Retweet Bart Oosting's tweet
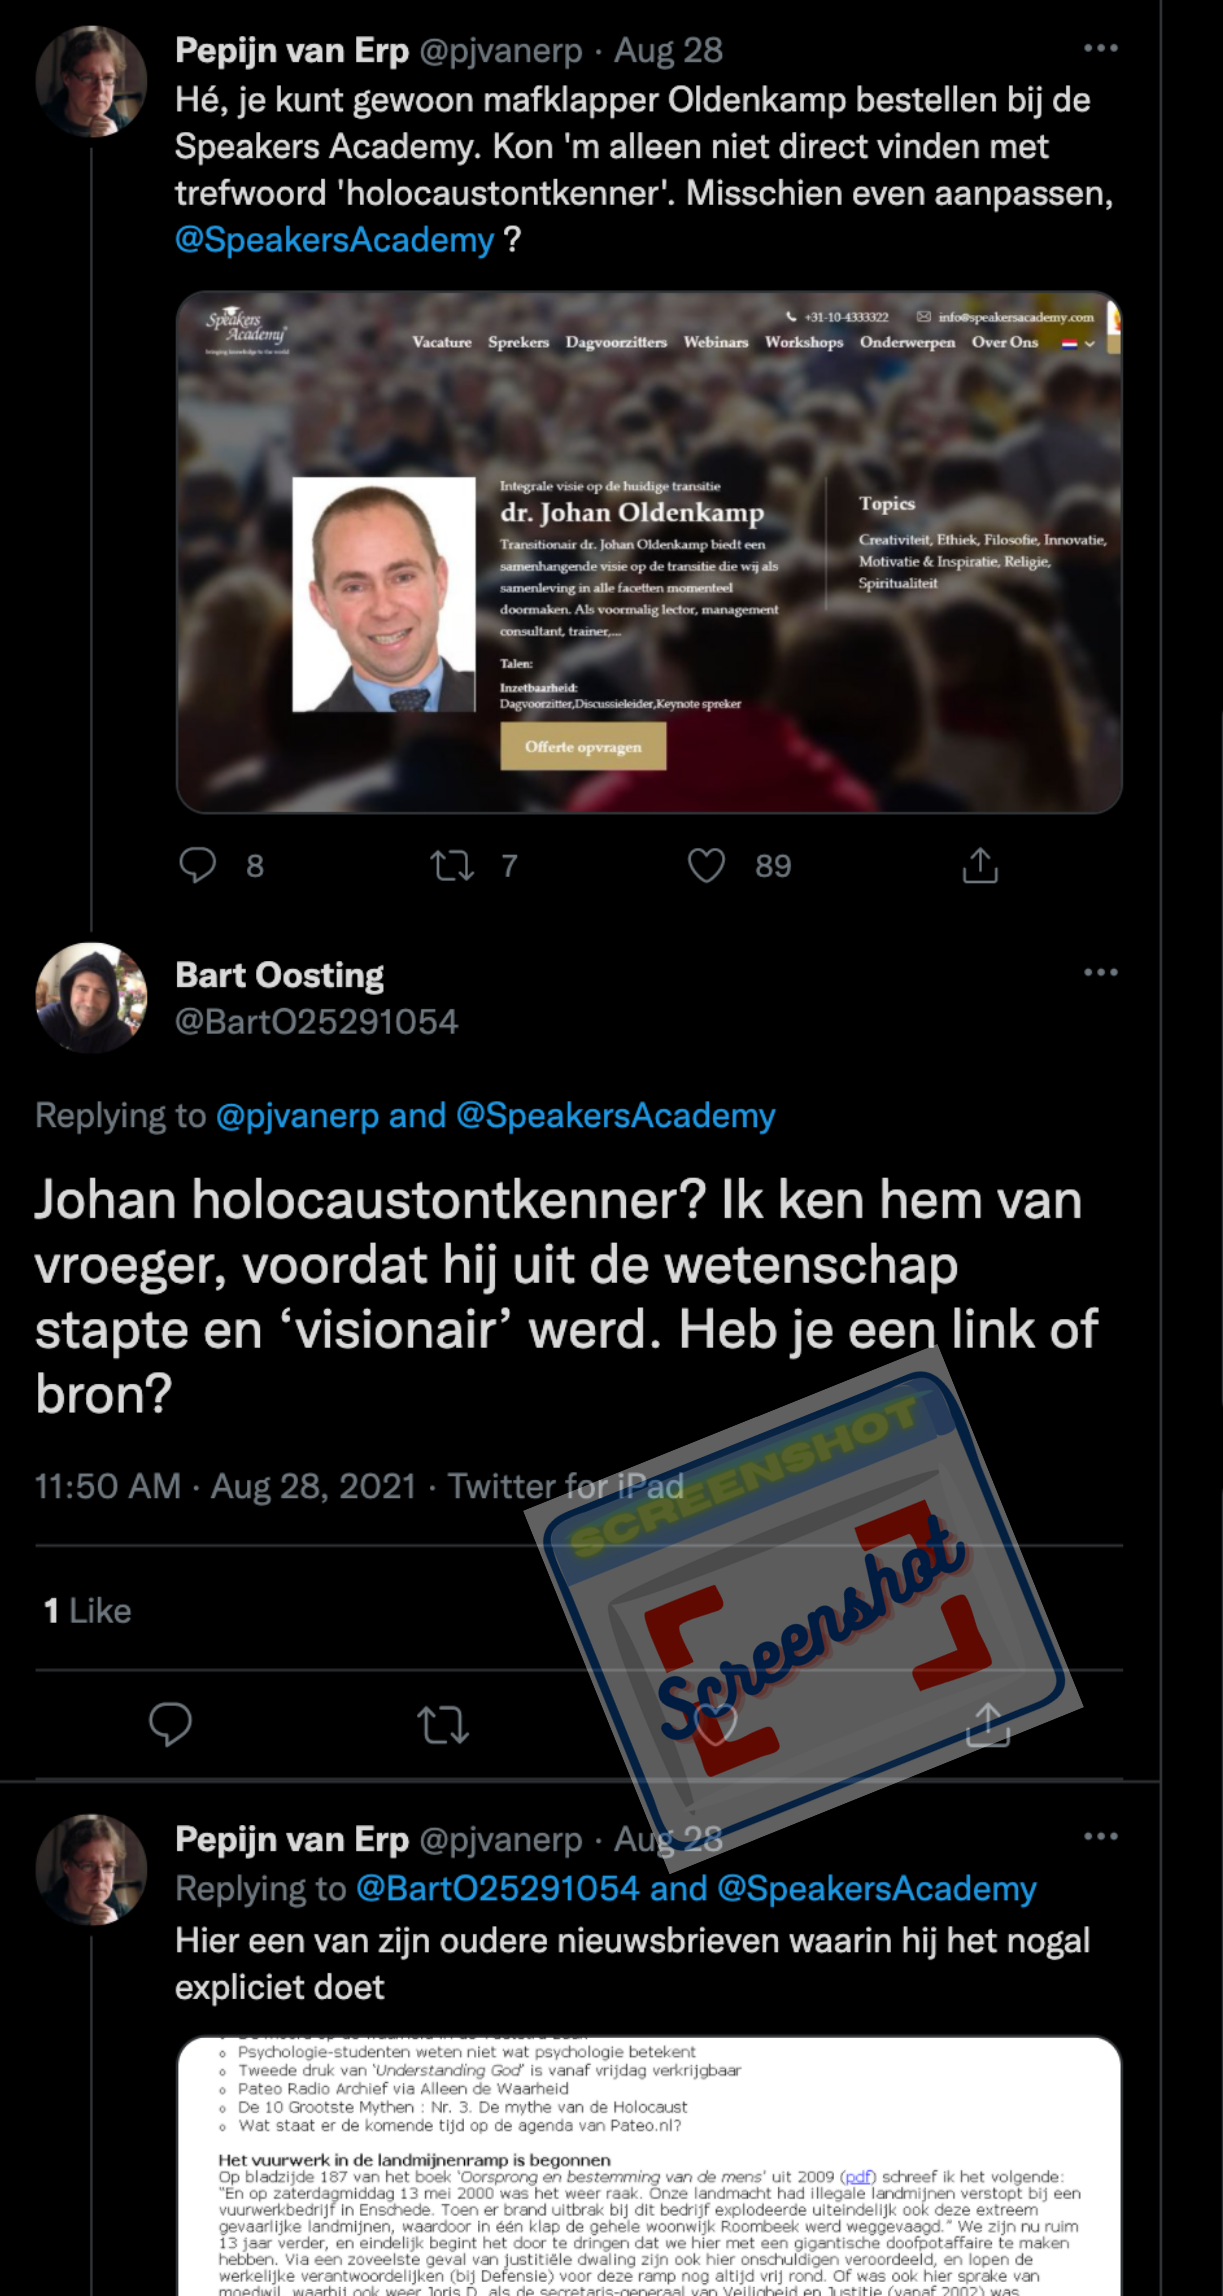The height and width of the screenshot is (2296, 1223). click(x=443, y=1724)
